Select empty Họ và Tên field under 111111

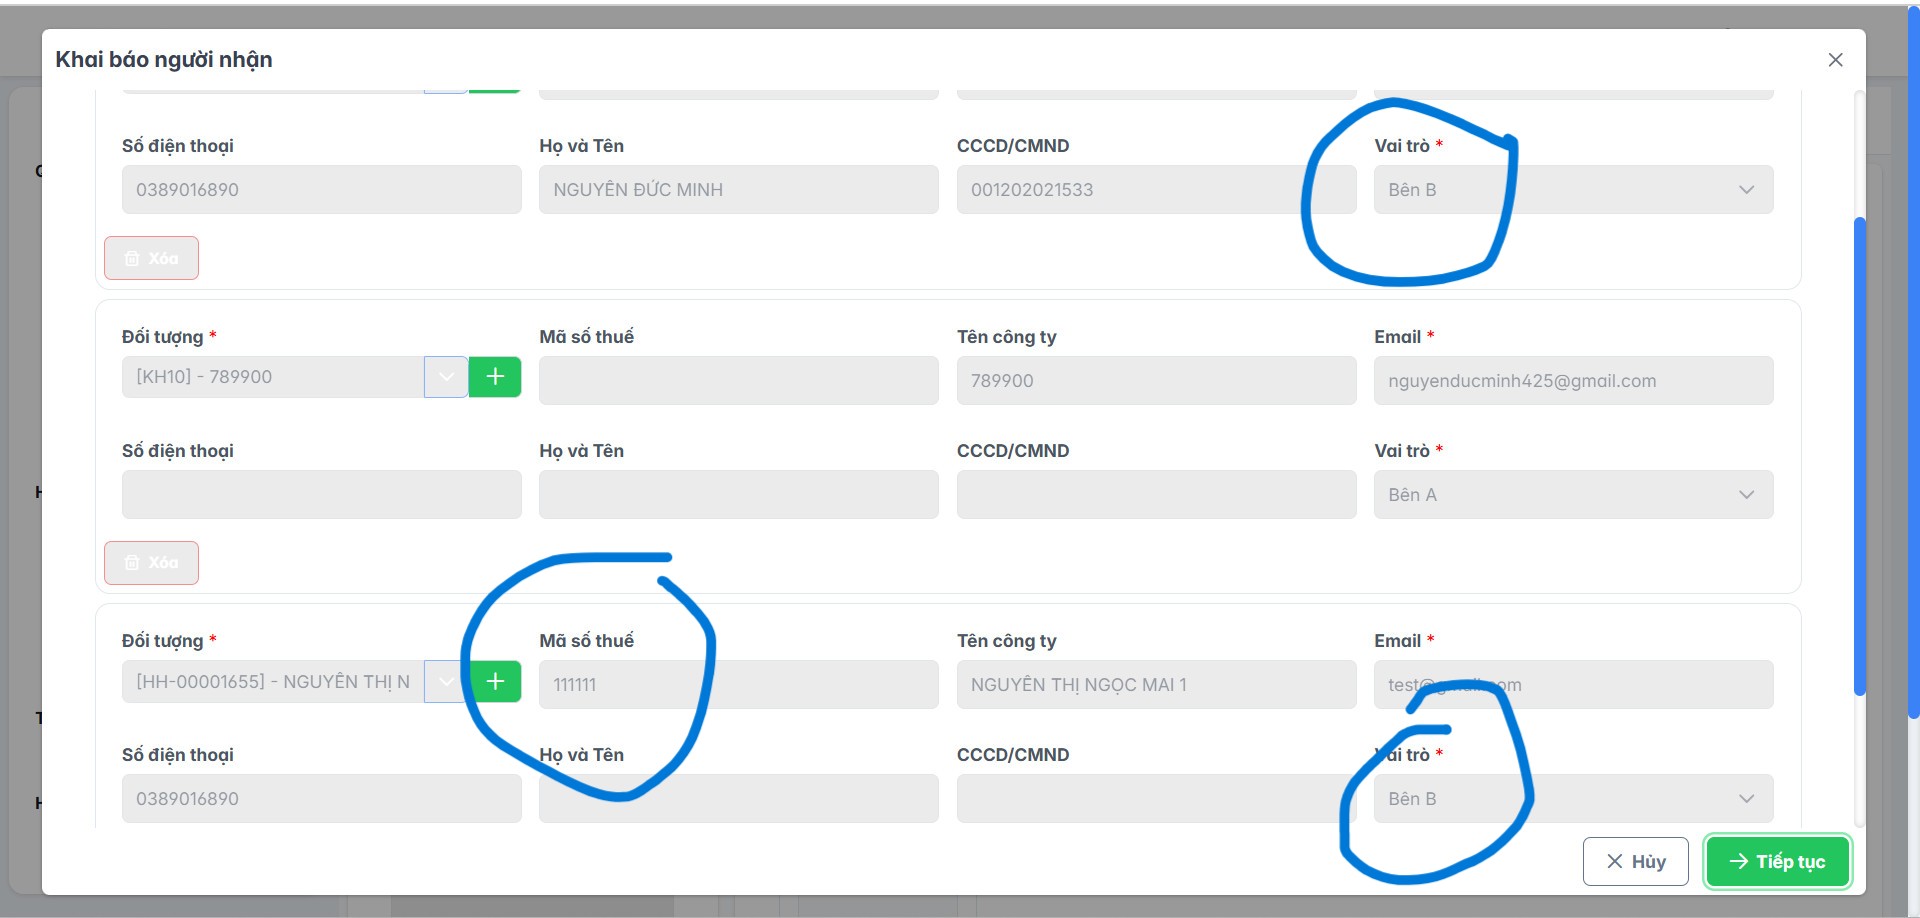click(739, 799)
